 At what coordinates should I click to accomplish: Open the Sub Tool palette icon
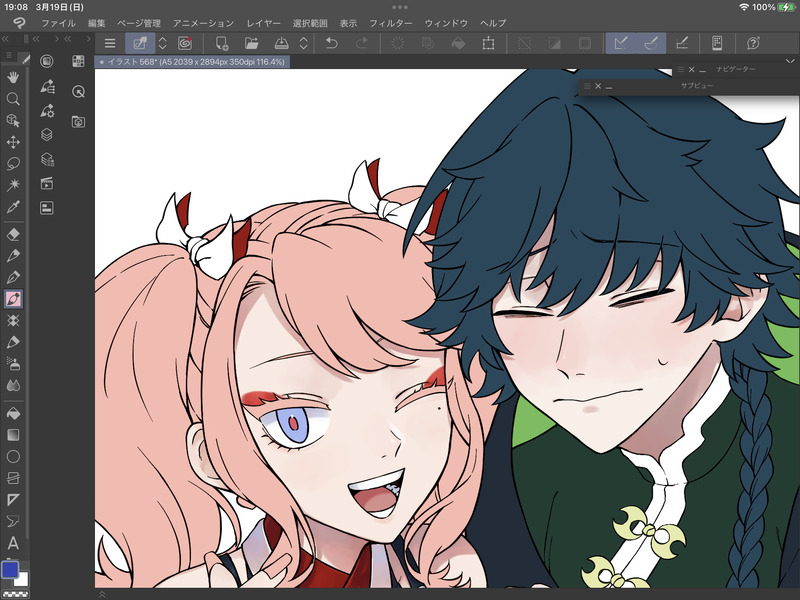(47, 86)
